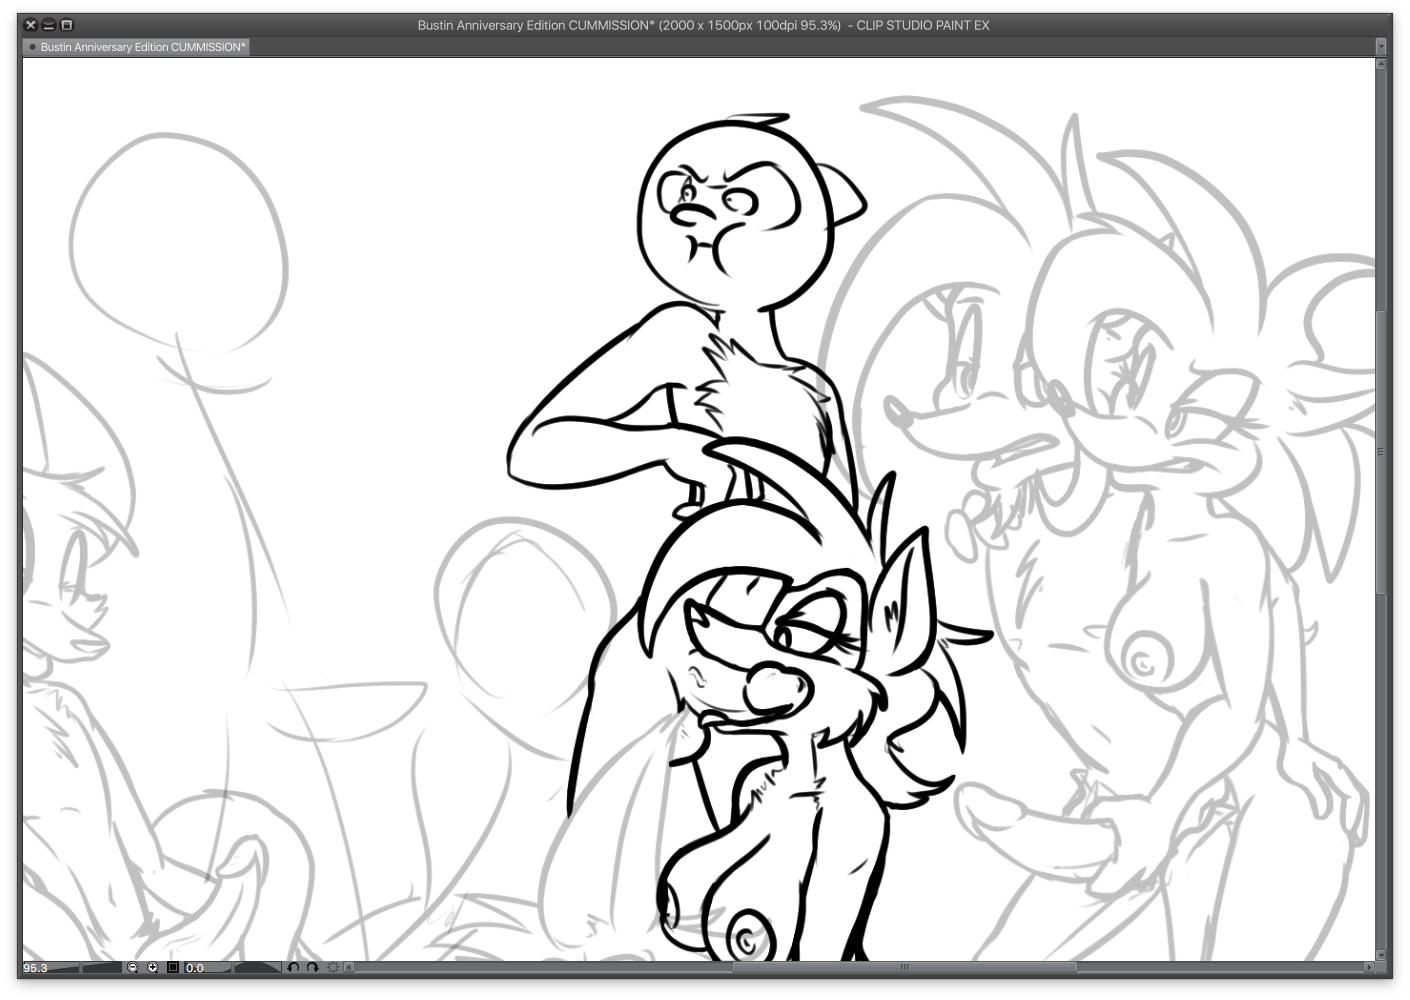Viewport: 1410px width, 1000px height.
Task: Click the 95.3 zoom percentage field
Action: point(36,968)
